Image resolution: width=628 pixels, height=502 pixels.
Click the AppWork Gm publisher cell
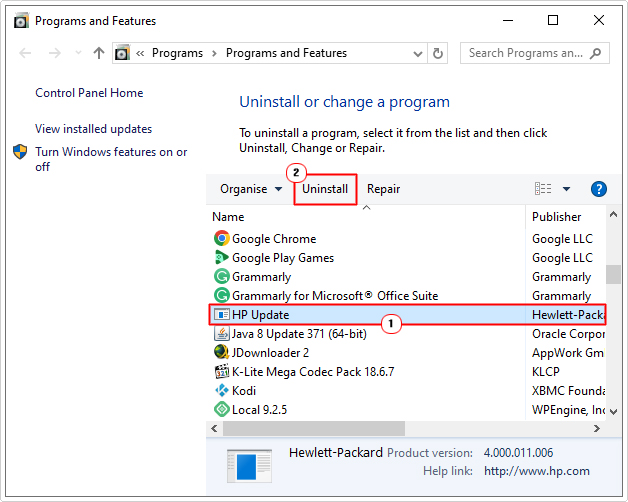pos(568,353)
